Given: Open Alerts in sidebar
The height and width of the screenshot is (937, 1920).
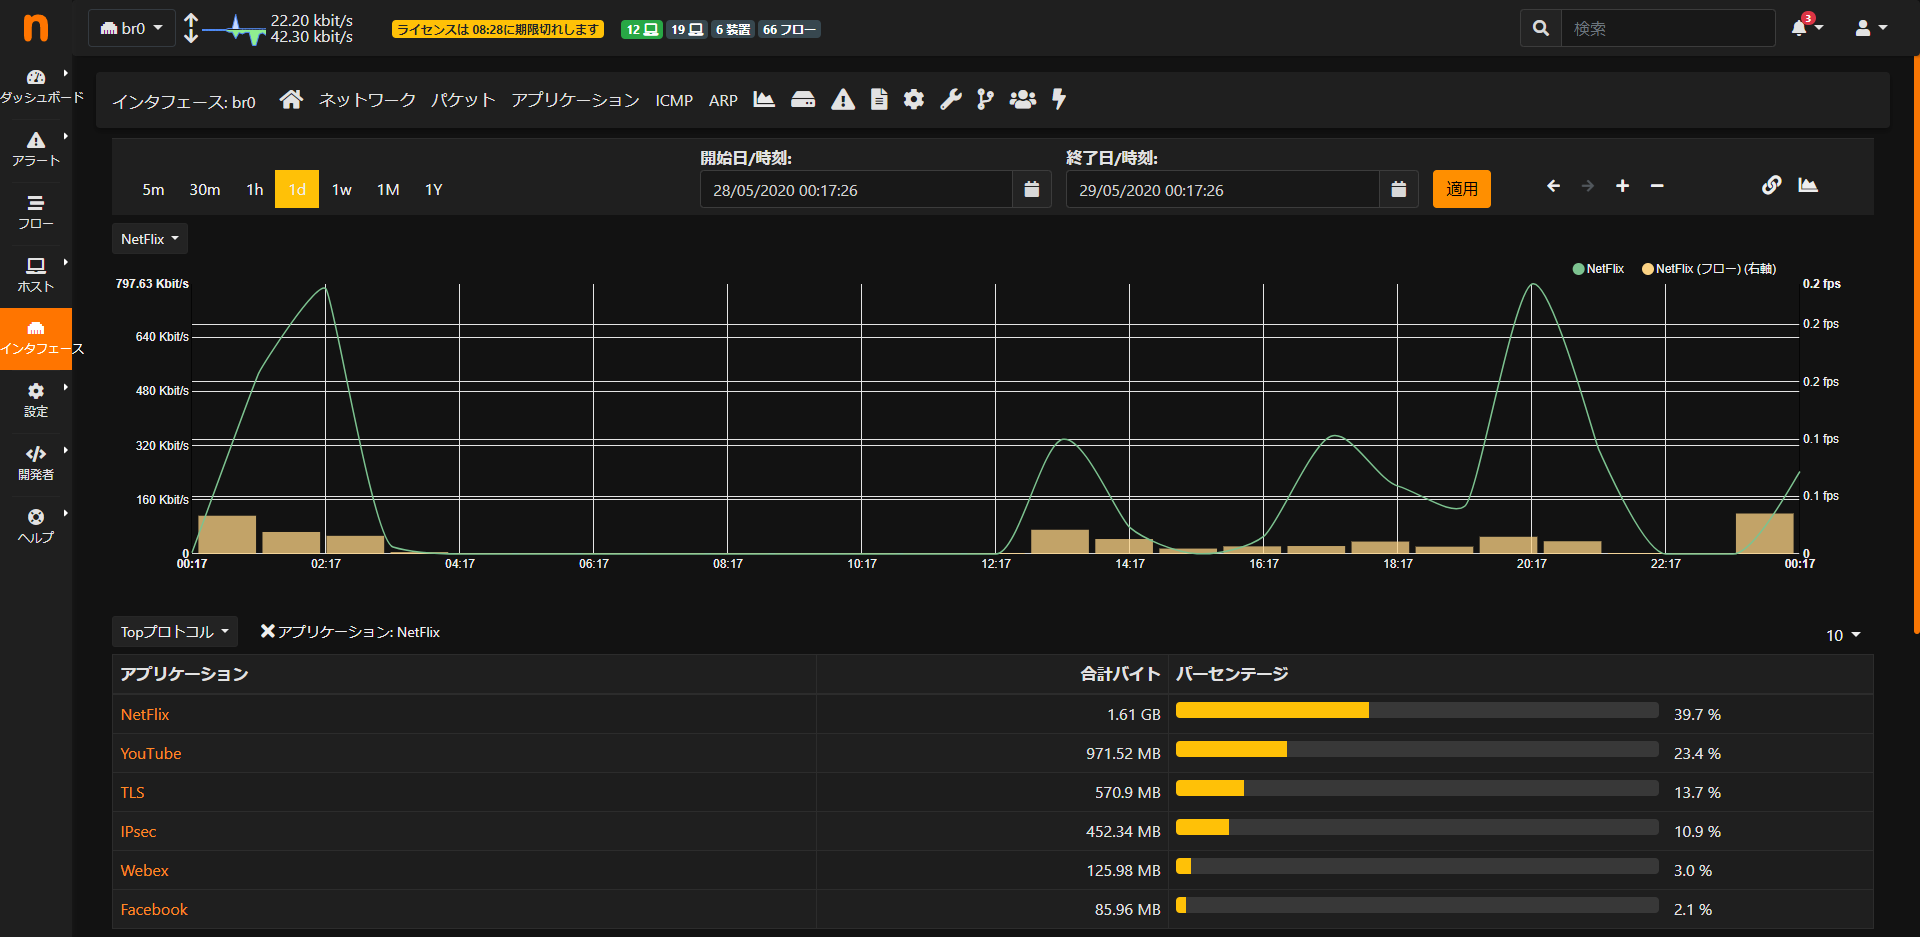Looking at the screenshot, I should coord(36,148).
